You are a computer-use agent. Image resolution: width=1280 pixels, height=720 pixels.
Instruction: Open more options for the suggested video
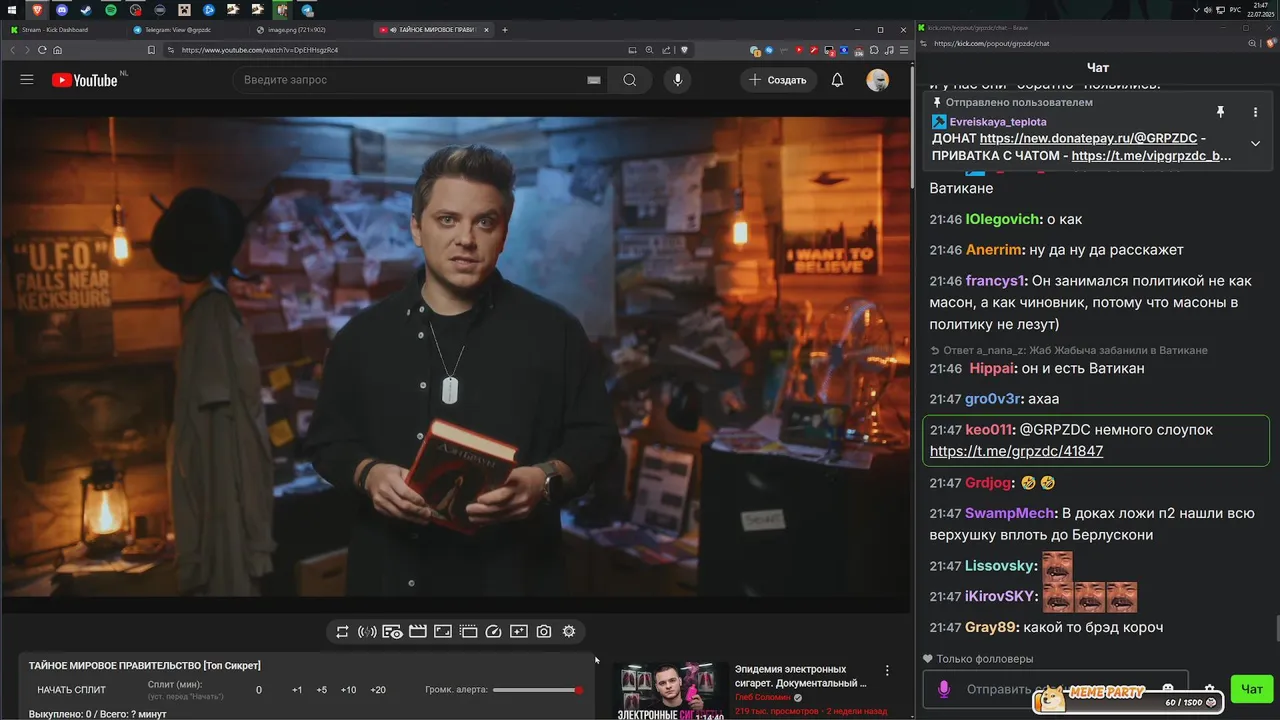pyautogui.click(x=887, y=671)
